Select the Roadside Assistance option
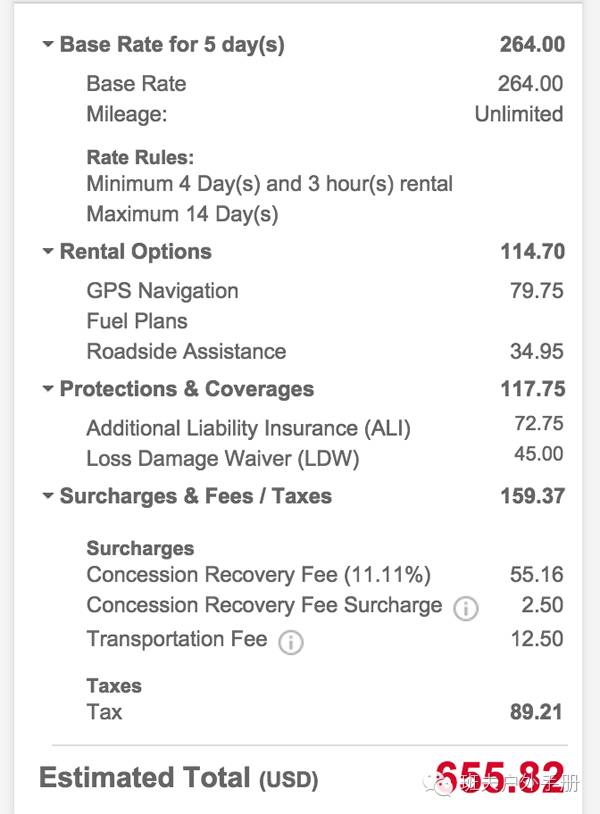600x814 pixels. pyautogui.click(x=186, y=351)
